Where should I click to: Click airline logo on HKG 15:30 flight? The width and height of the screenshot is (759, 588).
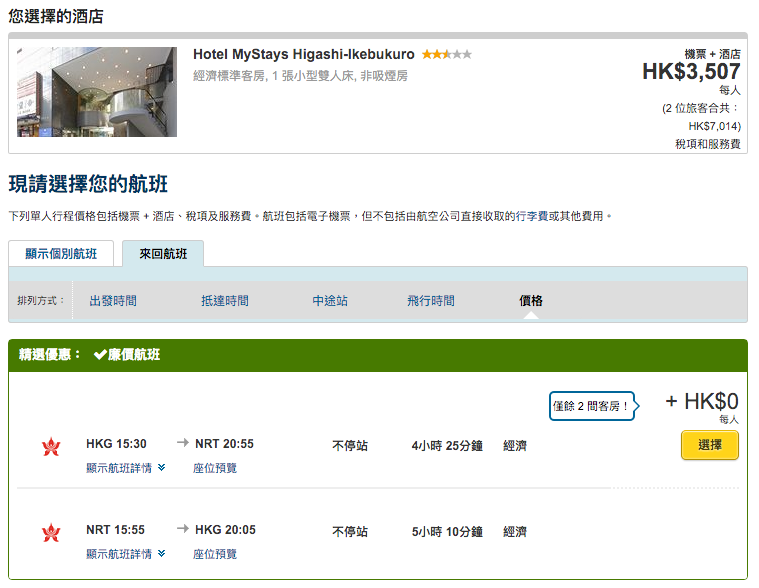click(51, 446)
